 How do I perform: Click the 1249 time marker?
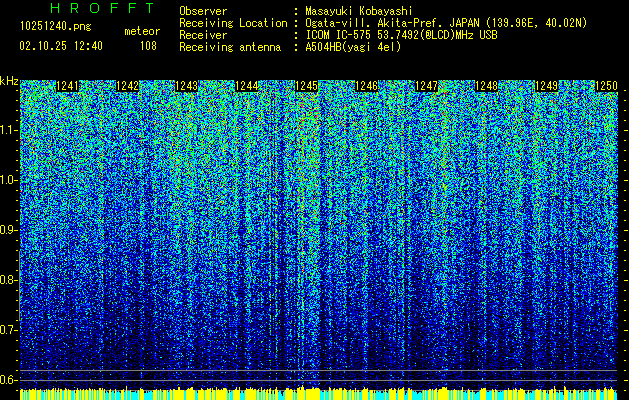[x=546, y=86]
